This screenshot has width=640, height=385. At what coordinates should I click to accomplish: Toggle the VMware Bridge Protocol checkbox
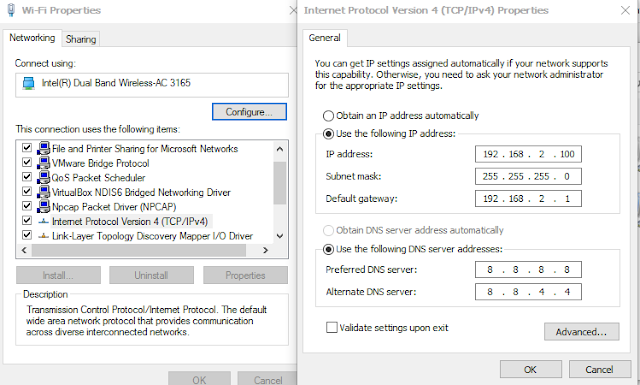click(27, 162)
